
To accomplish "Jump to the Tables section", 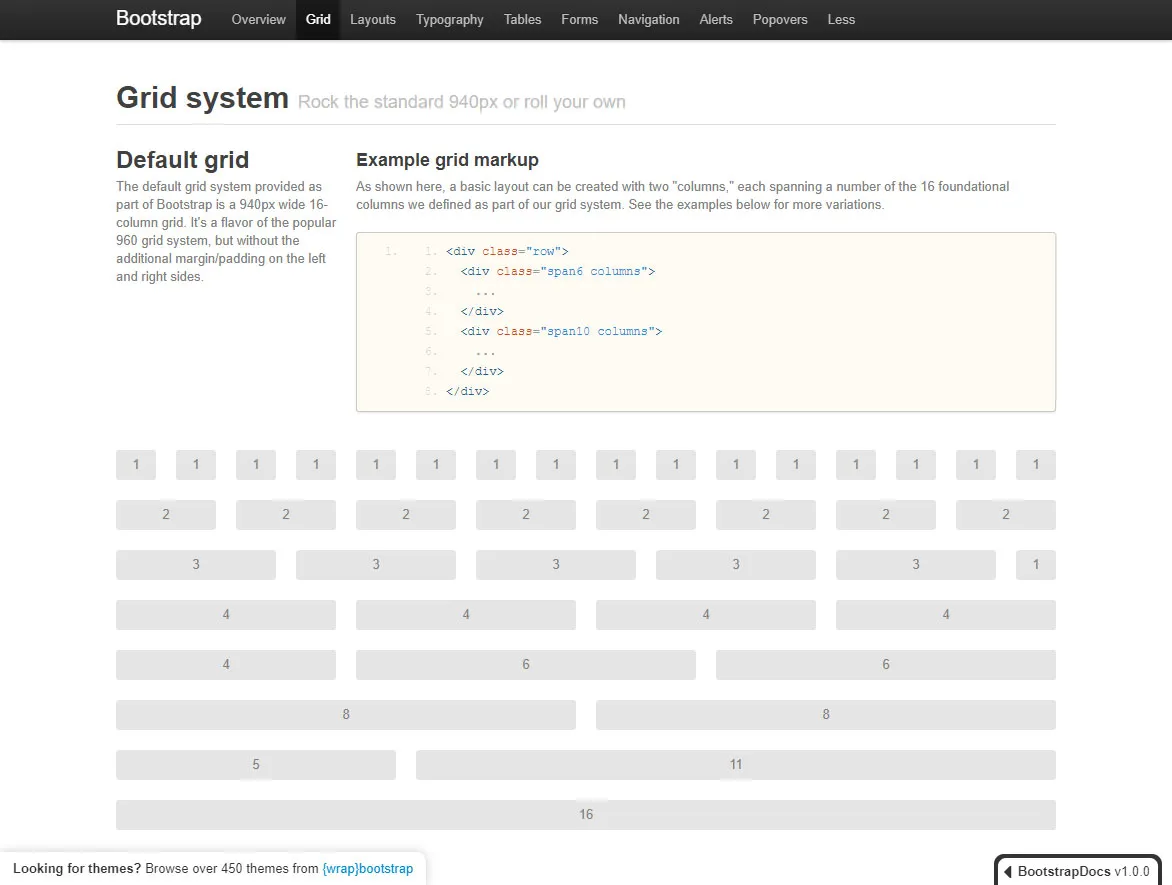I will [522, 19].
